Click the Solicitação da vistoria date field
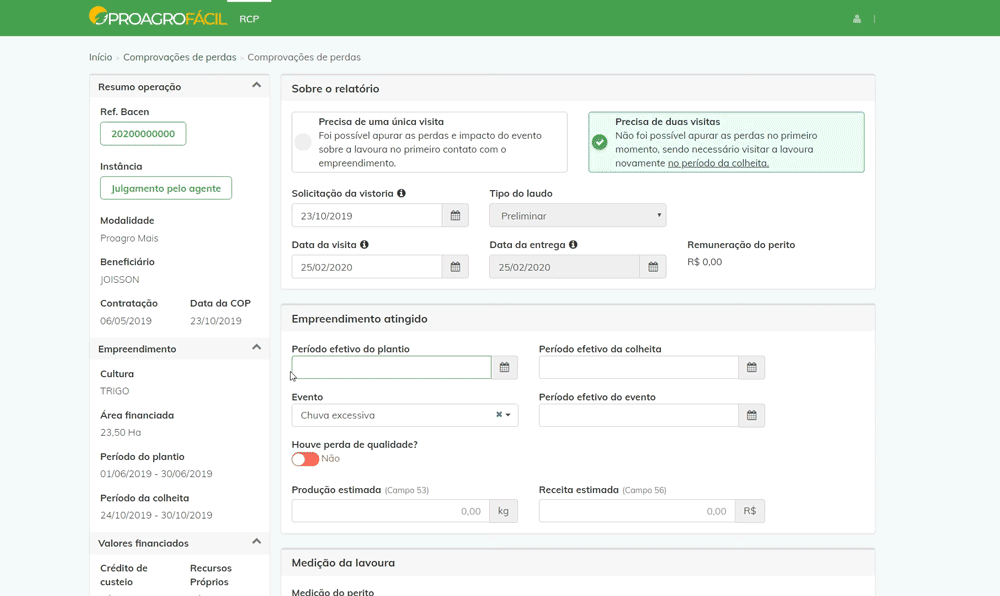The width and height of the screenshot is (1000, 596). click(367, 215)
